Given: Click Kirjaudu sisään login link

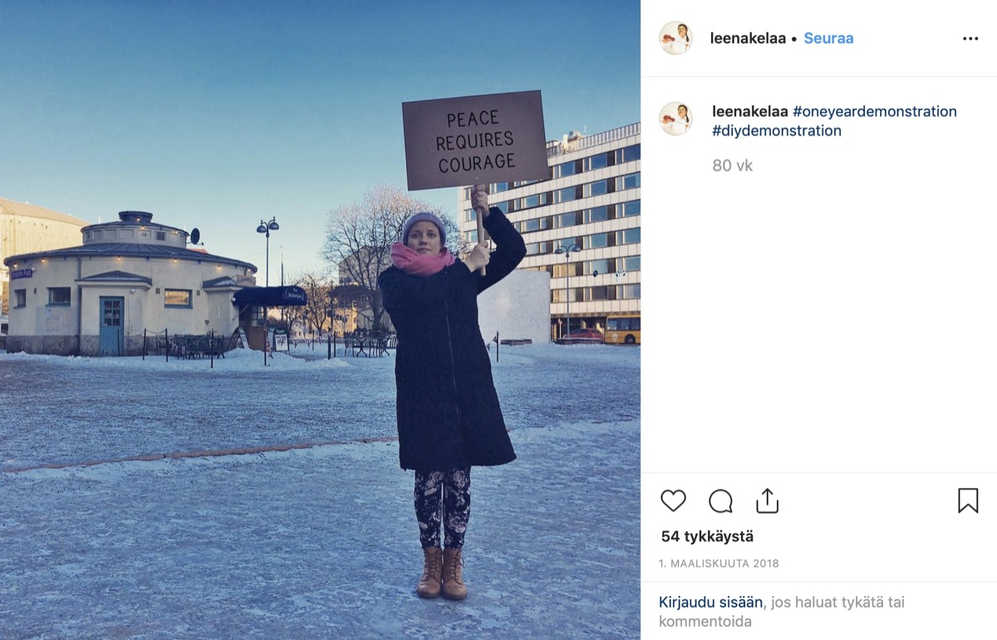Looking at the screenshot, I should tap(710, 602).
